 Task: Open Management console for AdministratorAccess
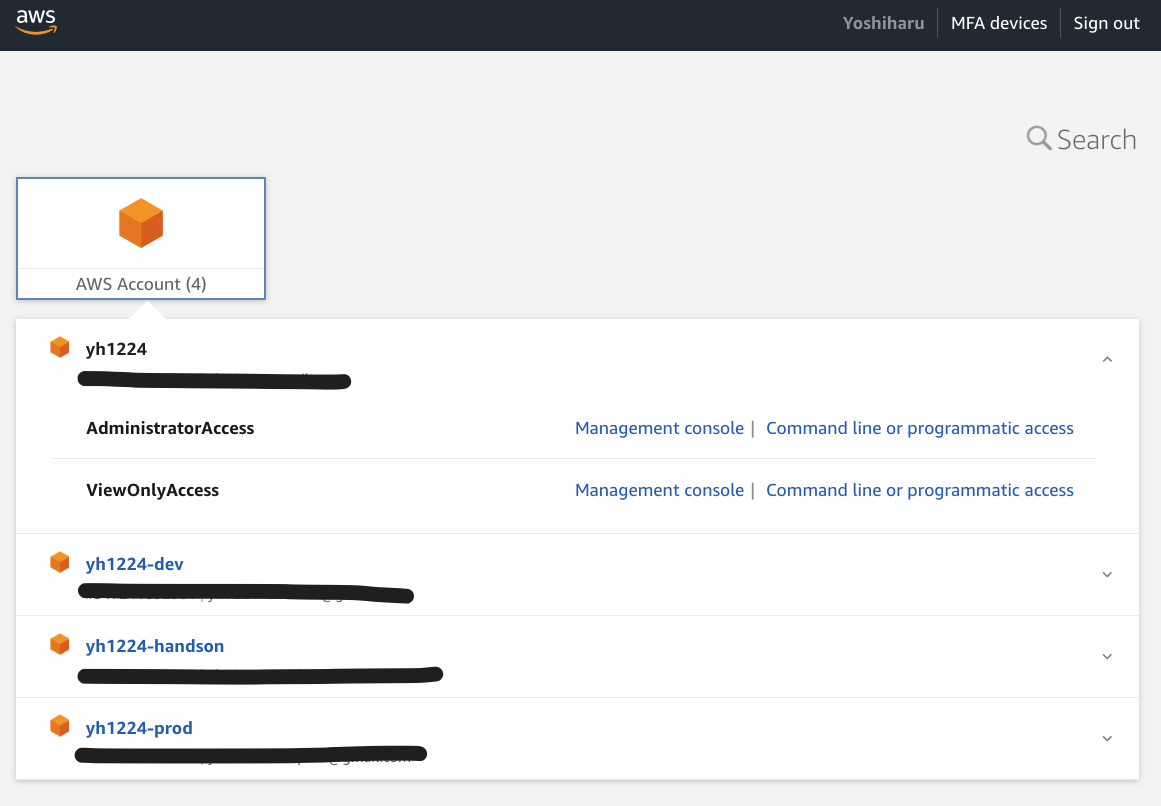coord(659,427)
